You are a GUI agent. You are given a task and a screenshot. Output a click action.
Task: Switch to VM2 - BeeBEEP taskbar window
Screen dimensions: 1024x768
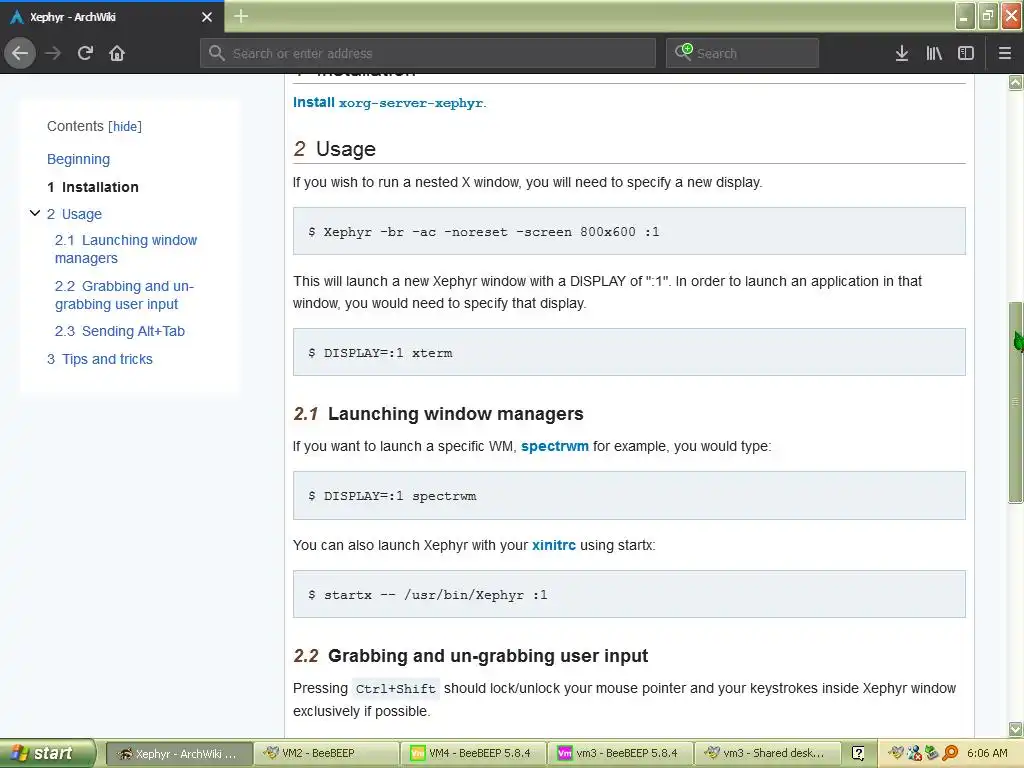(326, 754)
